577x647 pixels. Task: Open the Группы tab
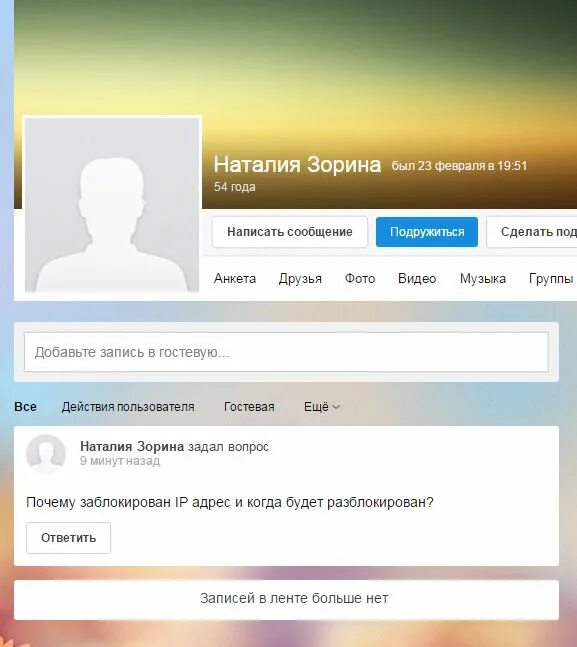[x=551, y=279]
